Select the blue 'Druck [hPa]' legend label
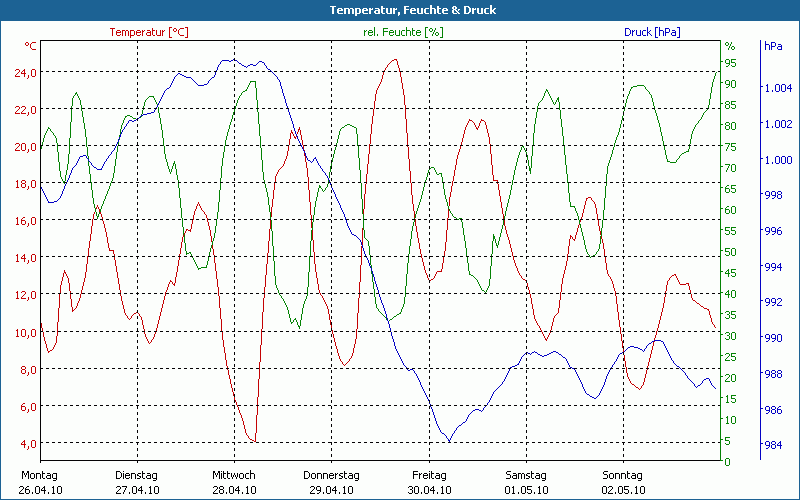 coord(651,32)
